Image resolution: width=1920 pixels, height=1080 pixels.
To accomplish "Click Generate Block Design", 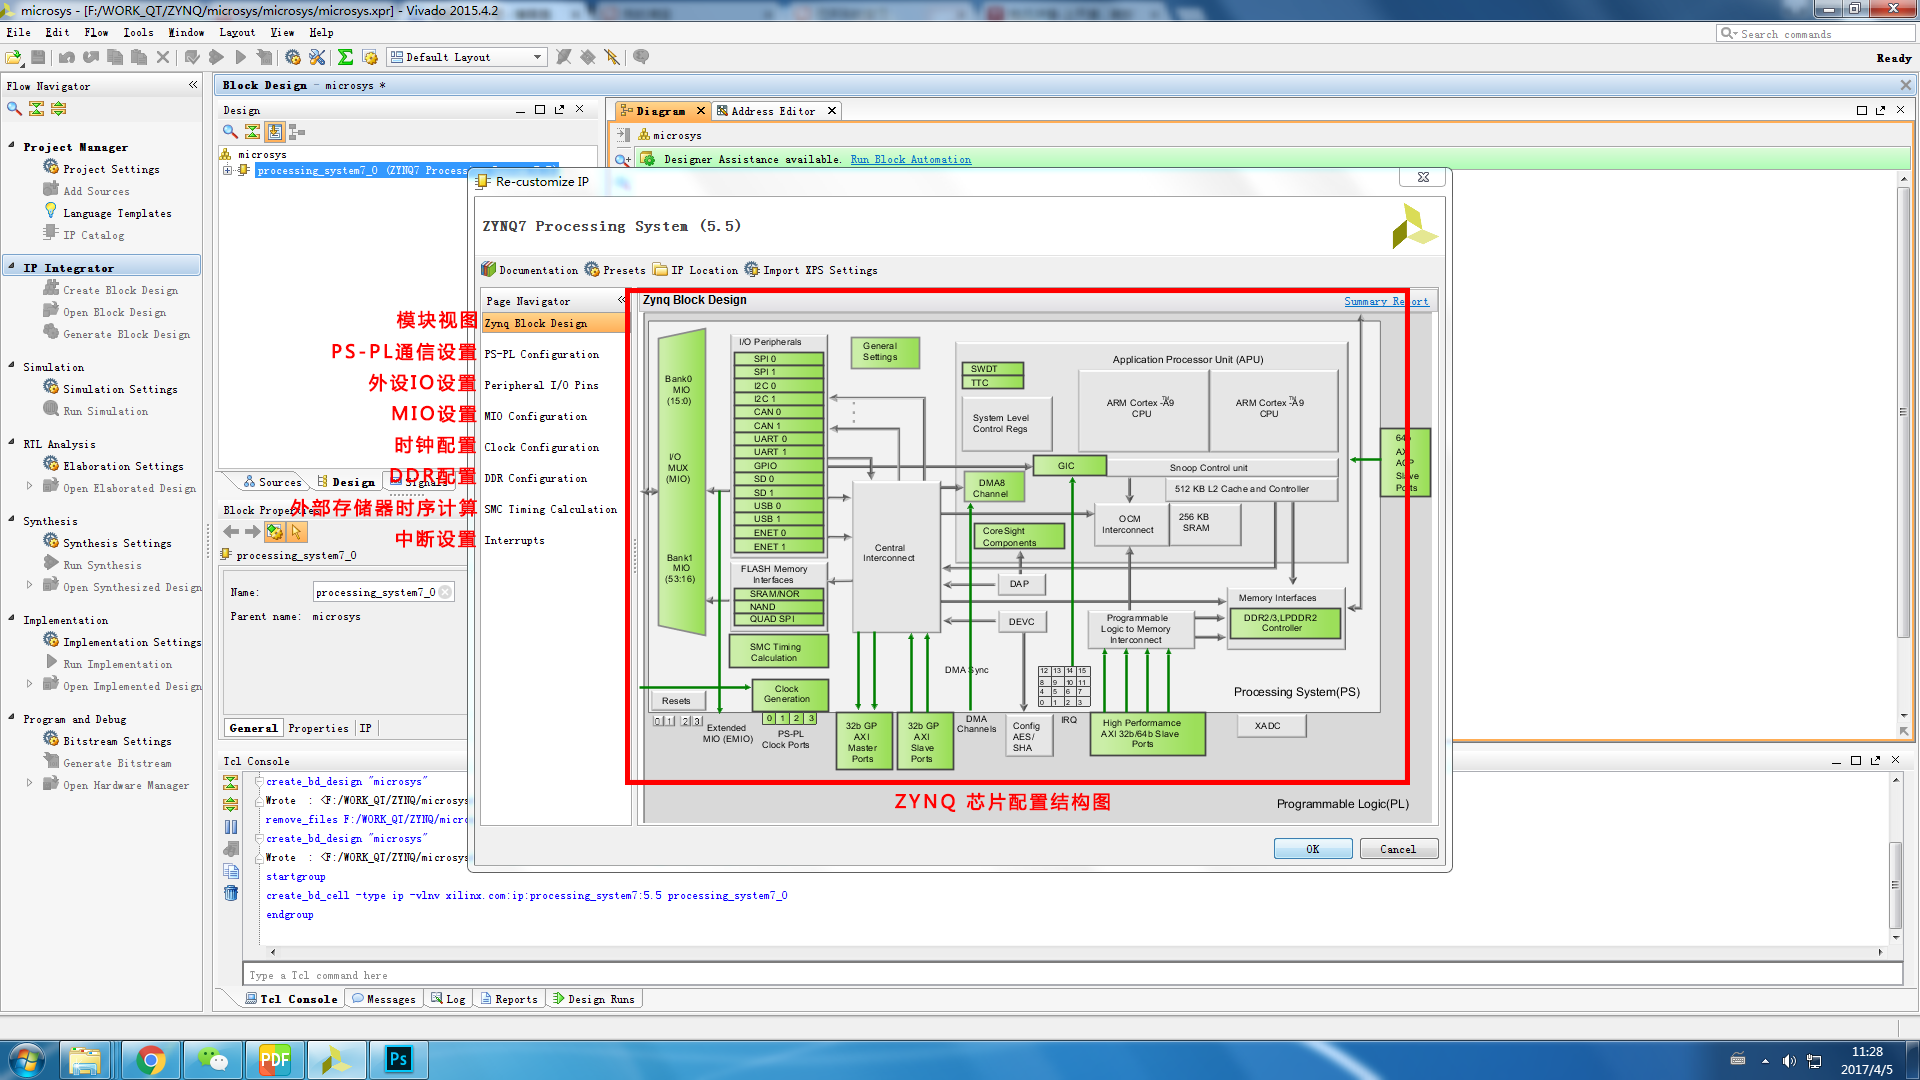I will (x=126, y=334).
